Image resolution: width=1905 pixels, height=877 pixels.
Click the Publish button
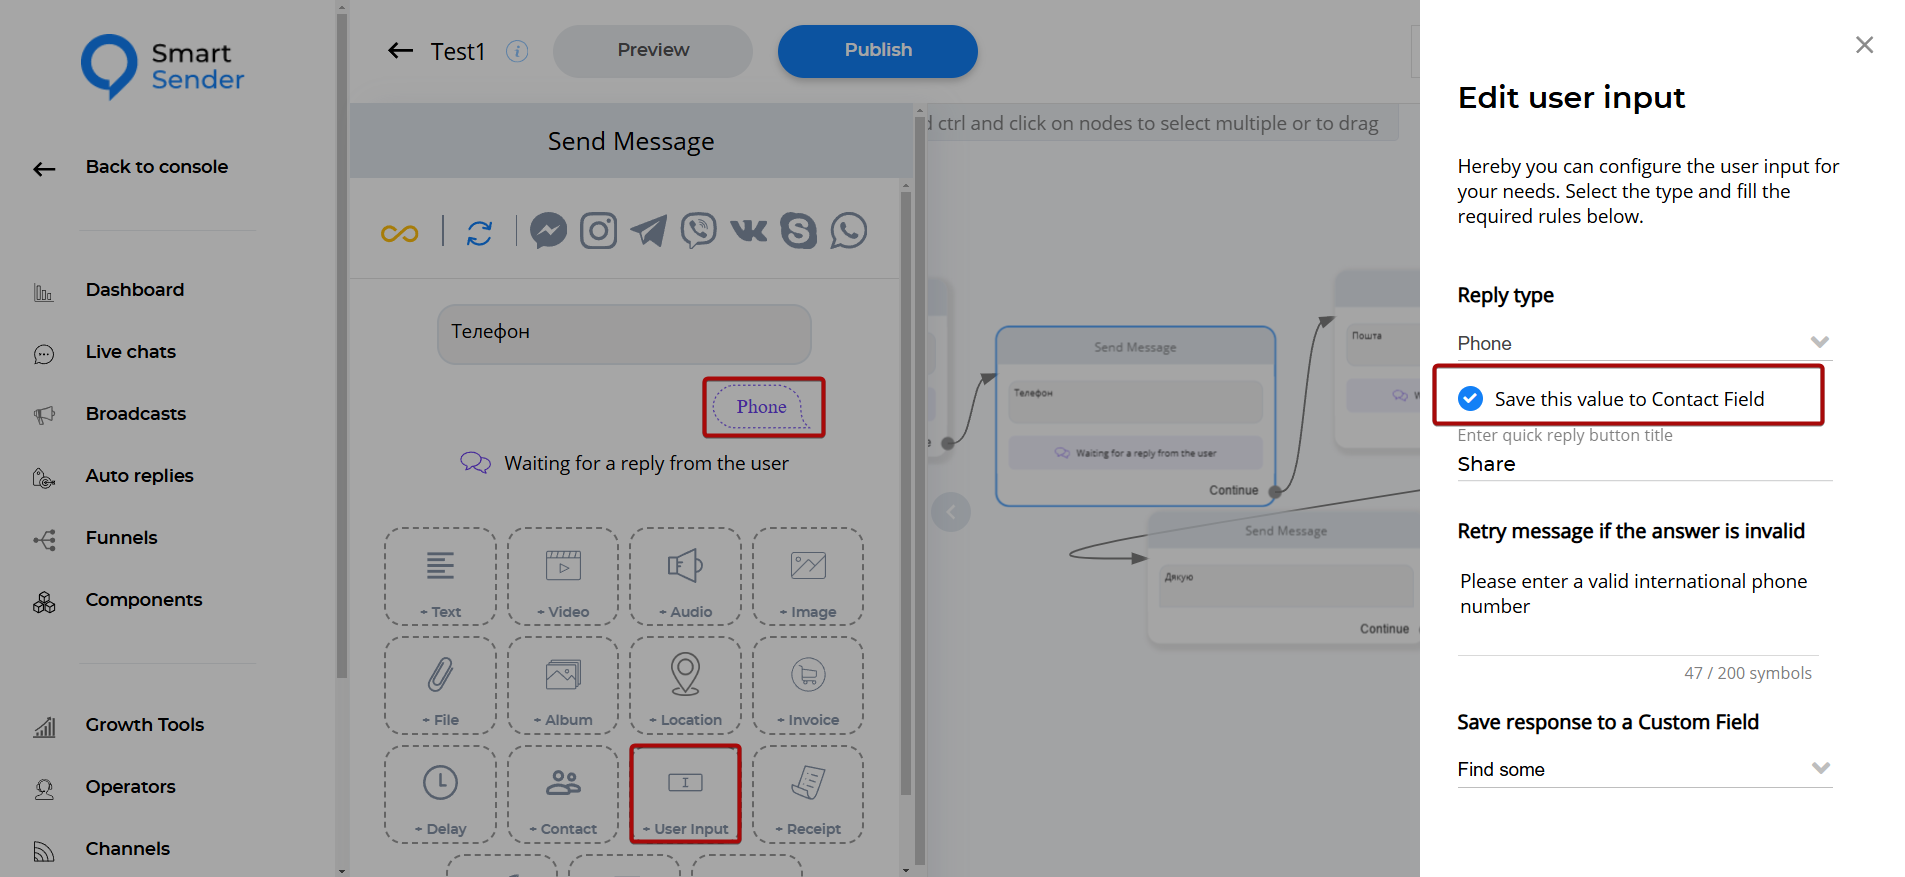878,51
